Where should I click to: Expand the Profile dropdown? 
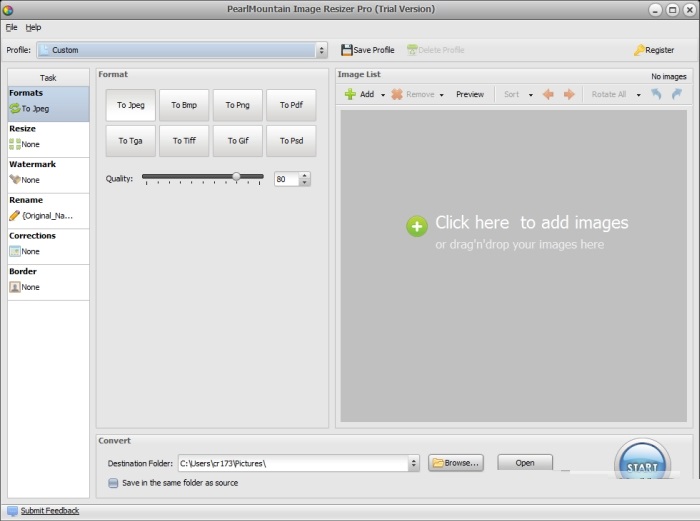click(321, 50)
